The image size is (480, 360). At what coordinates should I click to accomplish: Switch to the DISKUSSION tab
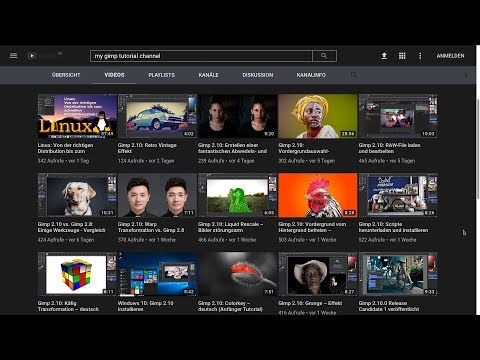click(258, 75)
